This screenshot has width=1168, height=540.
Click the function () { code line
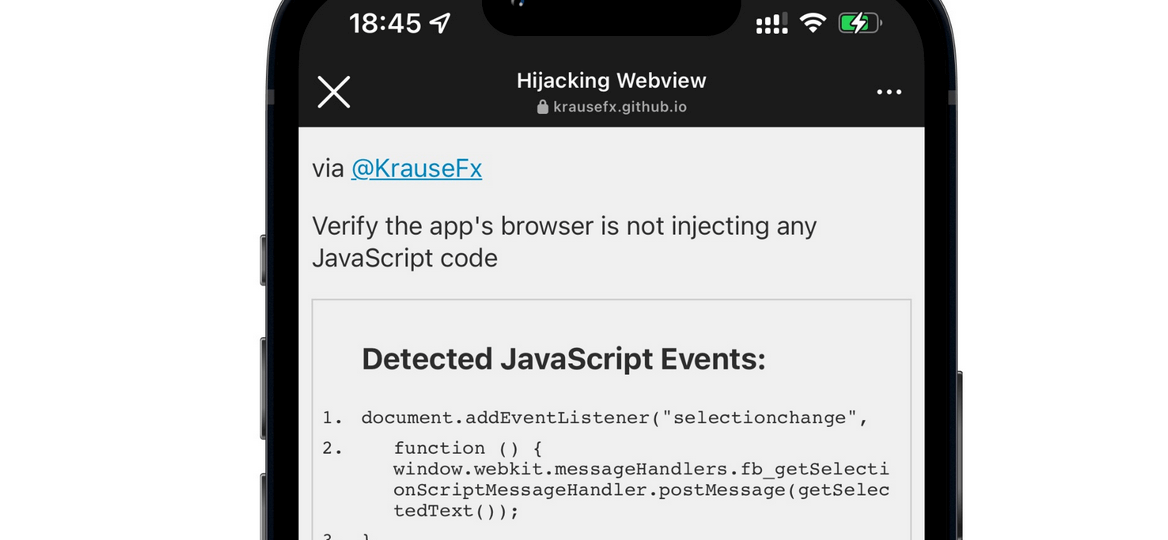pos(468,448)
